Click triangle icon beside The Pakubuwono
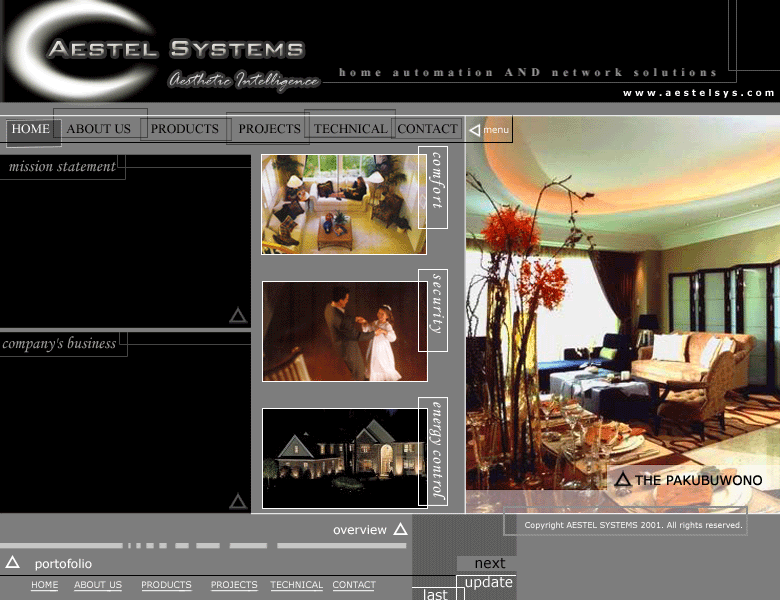 (622, 480)
